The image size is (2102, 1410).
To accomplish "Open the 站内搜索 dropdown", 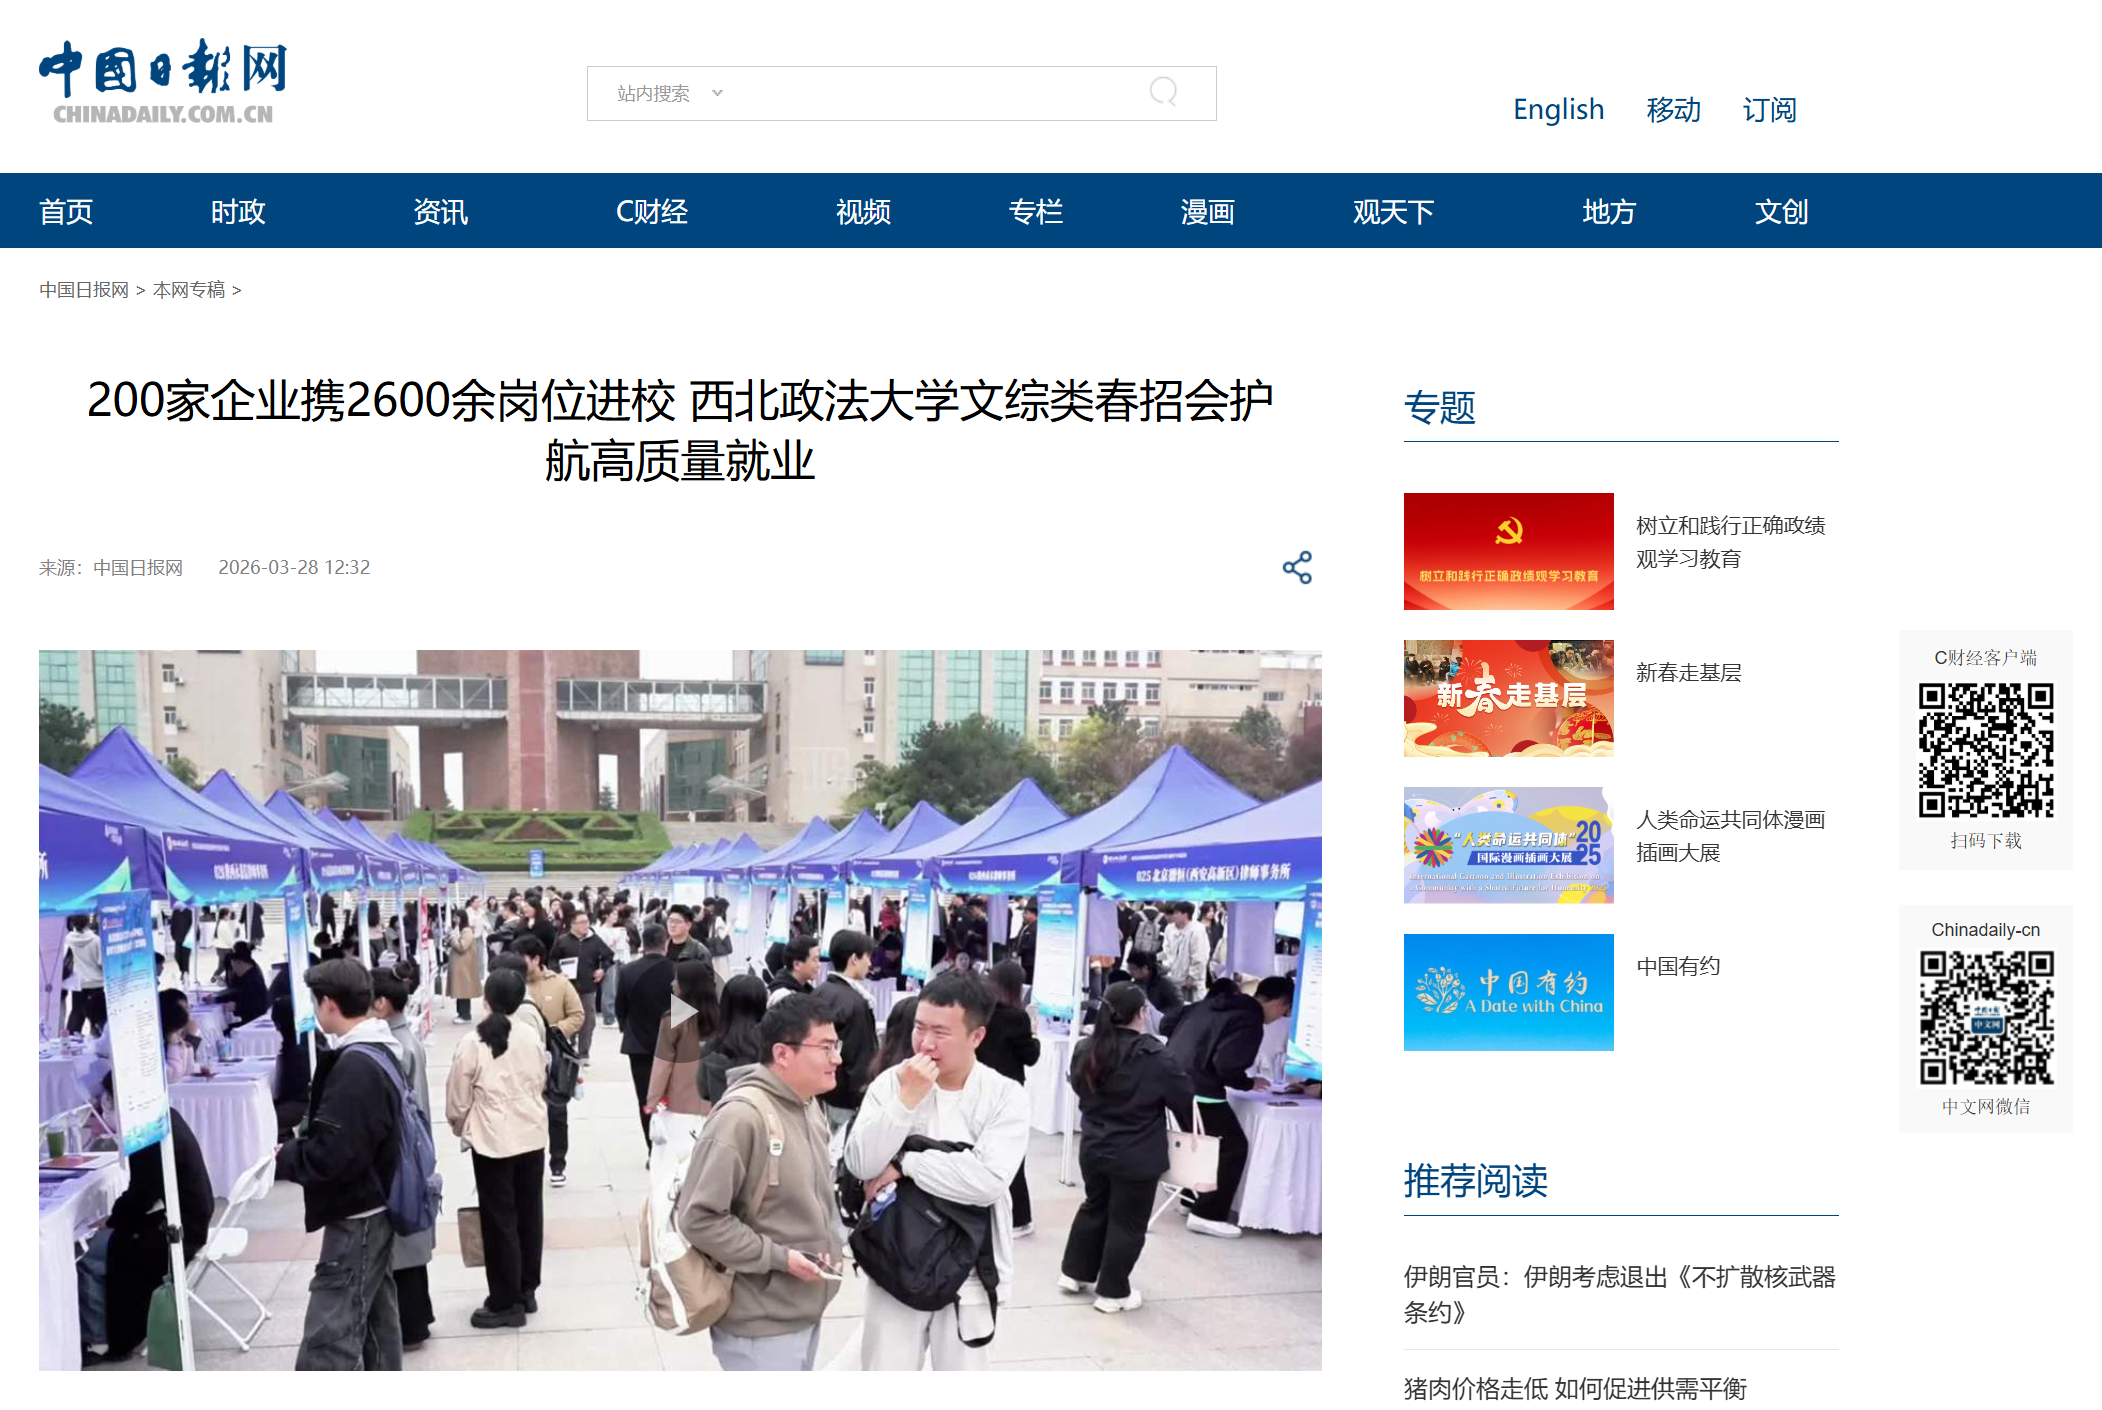I will coord(670,93).
